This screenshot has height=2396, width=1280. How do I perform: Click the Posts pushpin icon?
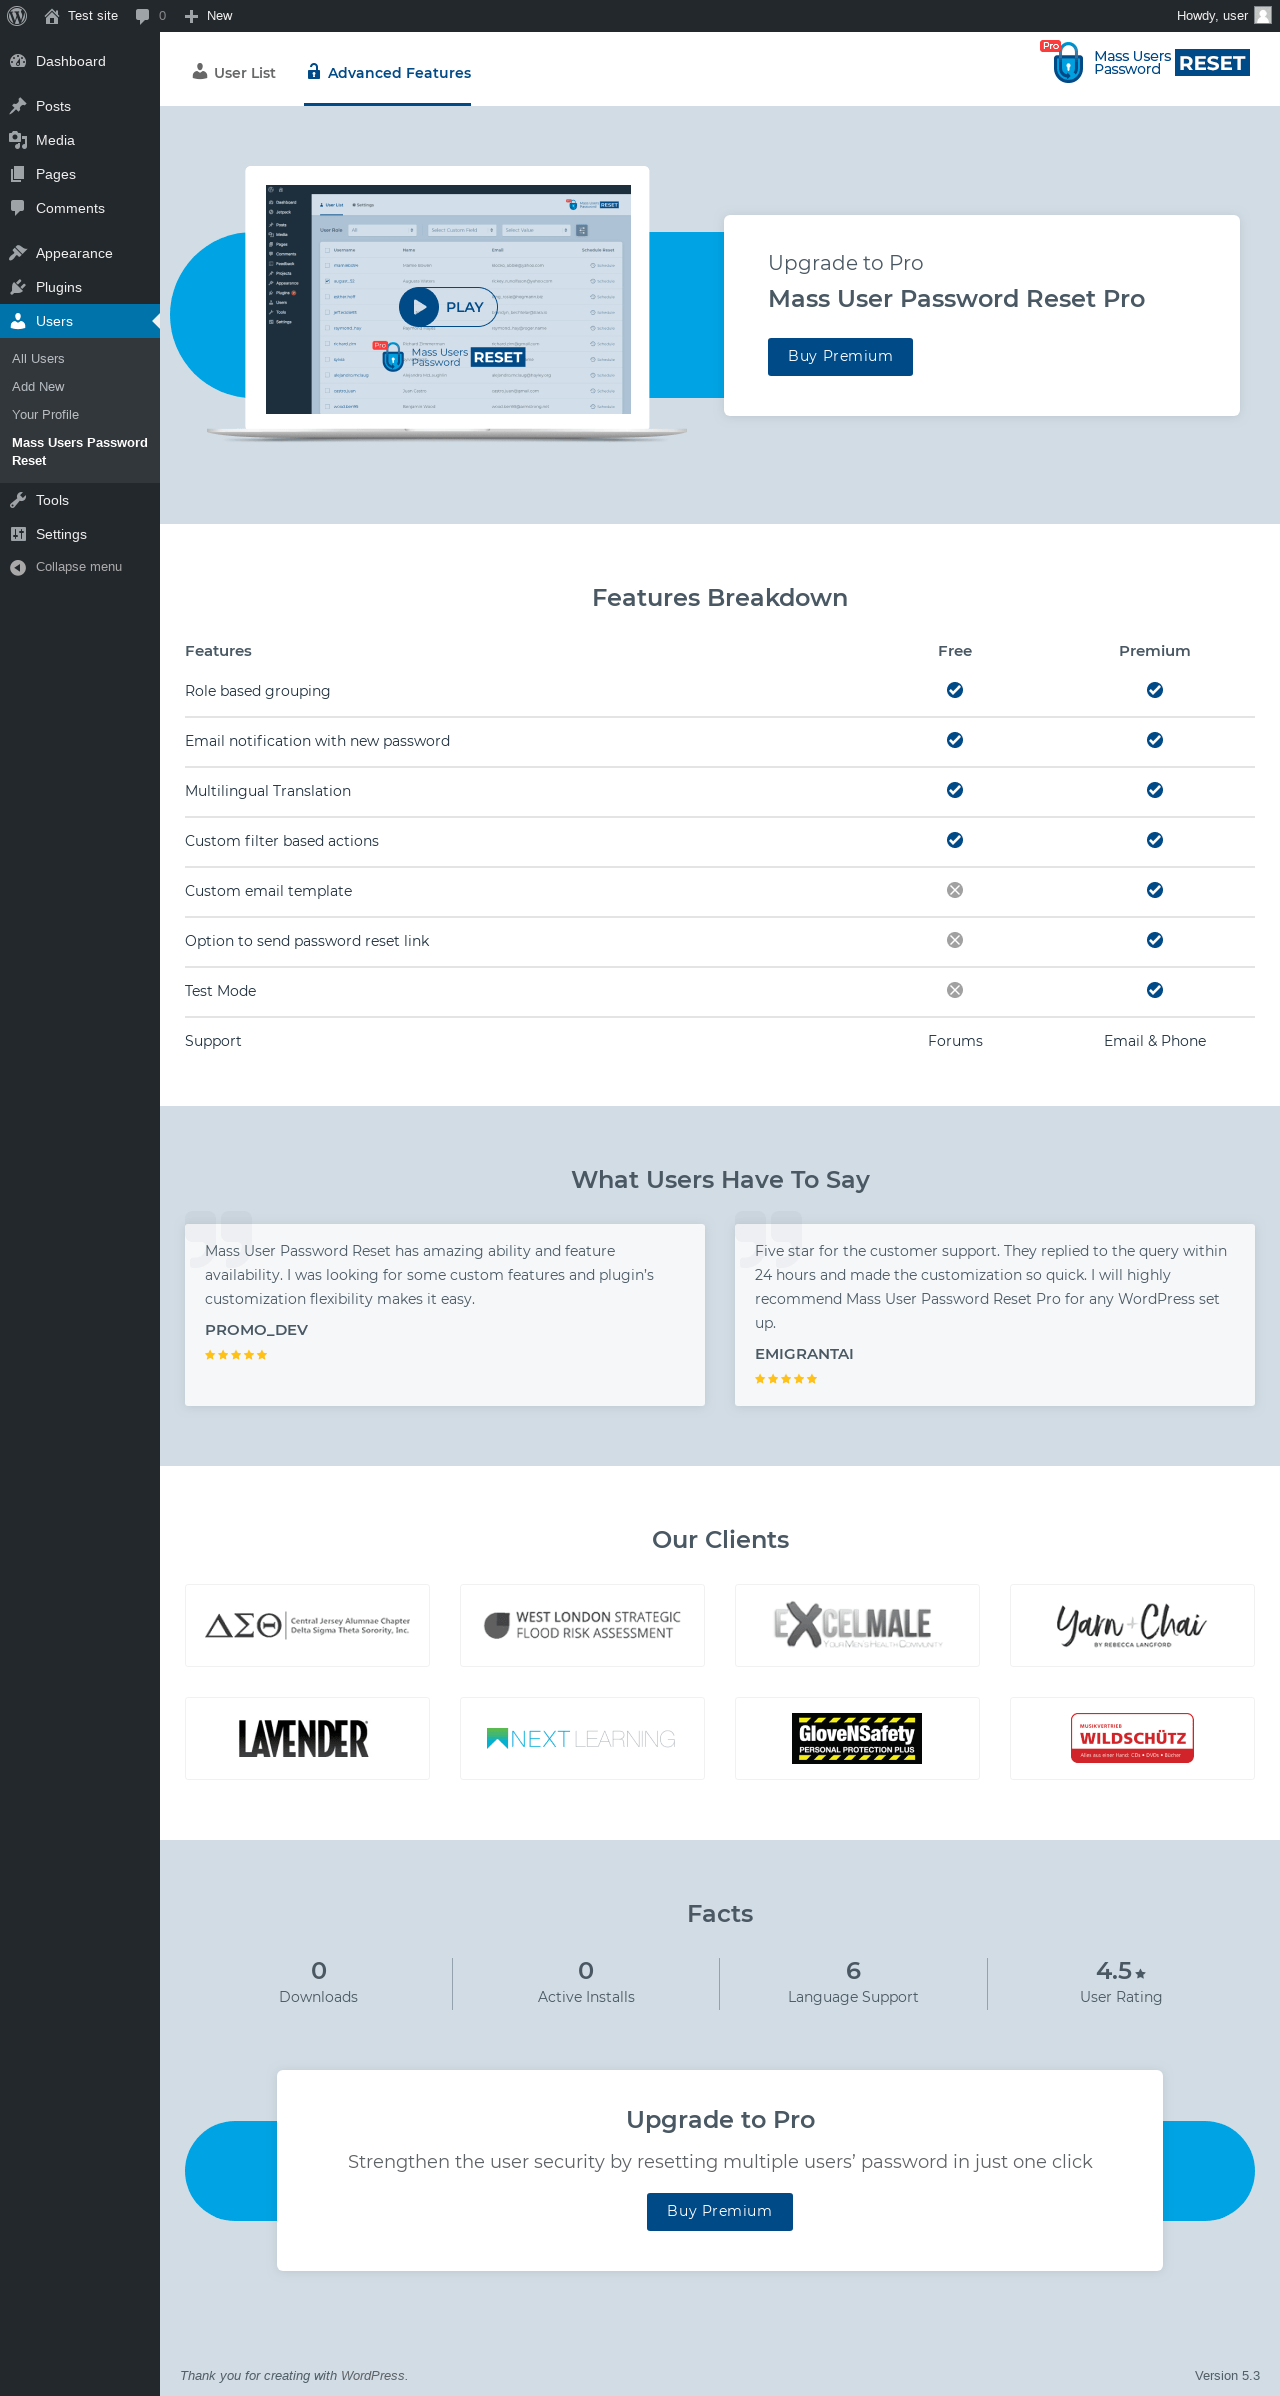pos(18,106)
